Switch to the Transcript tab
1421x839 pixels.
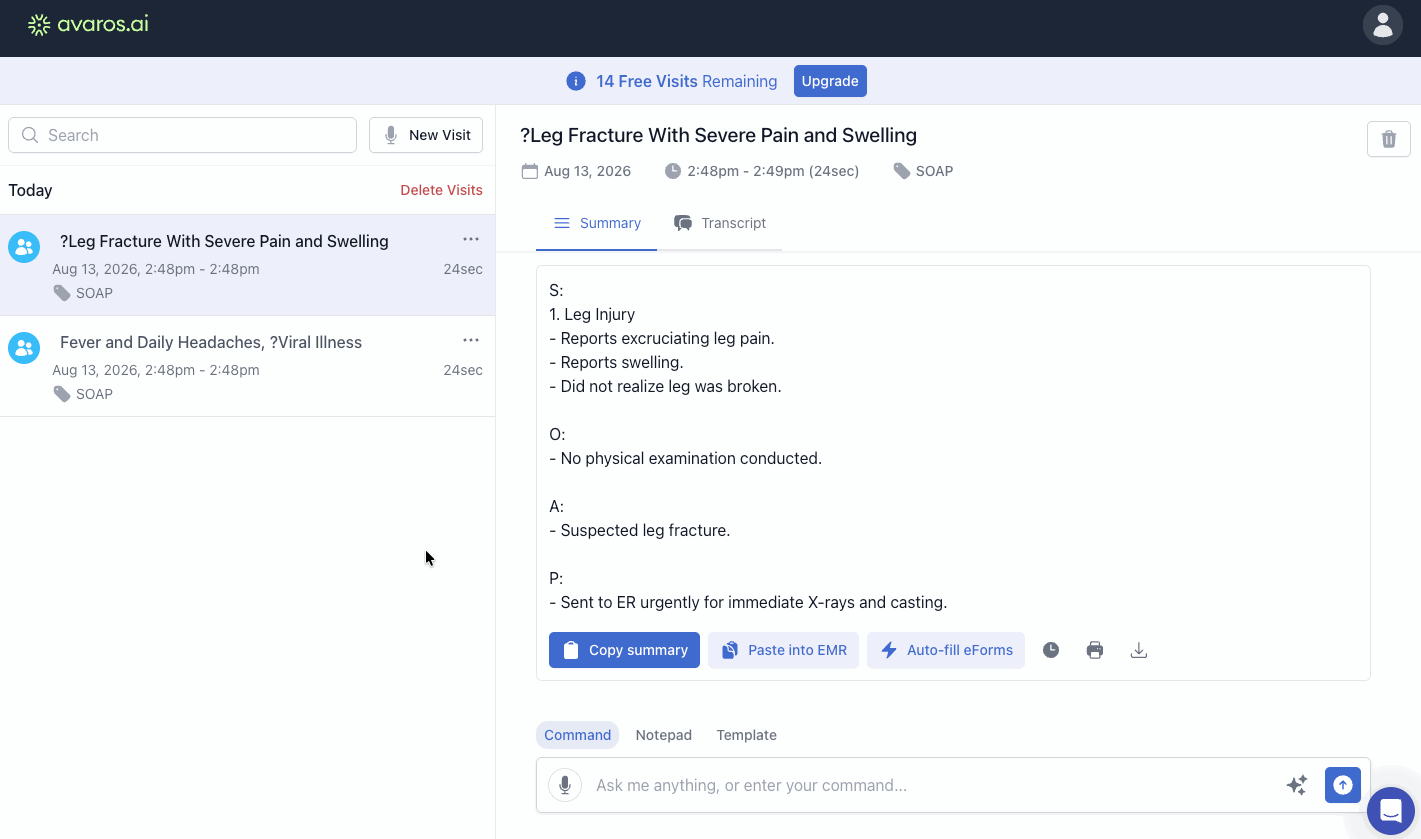pos(720,223)
